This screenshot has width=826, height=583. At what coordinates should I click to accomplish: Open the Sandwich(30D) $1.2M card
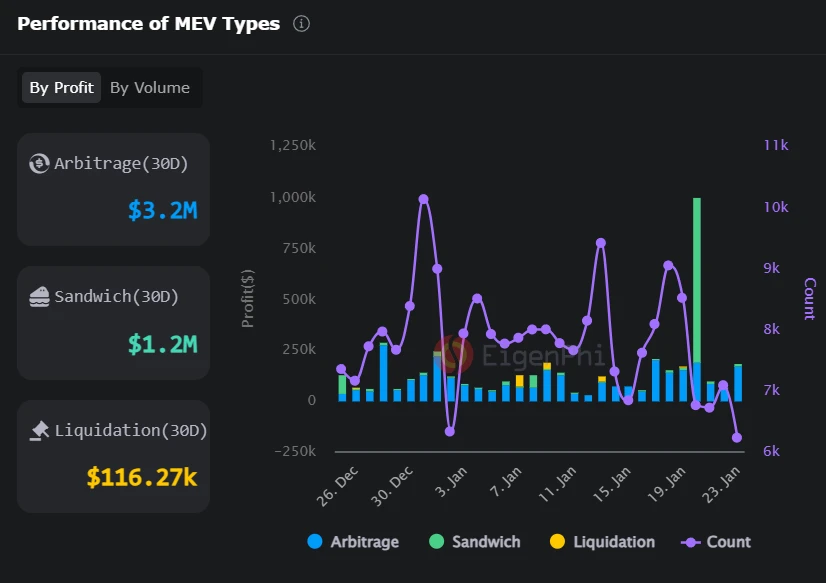point(113,322)
